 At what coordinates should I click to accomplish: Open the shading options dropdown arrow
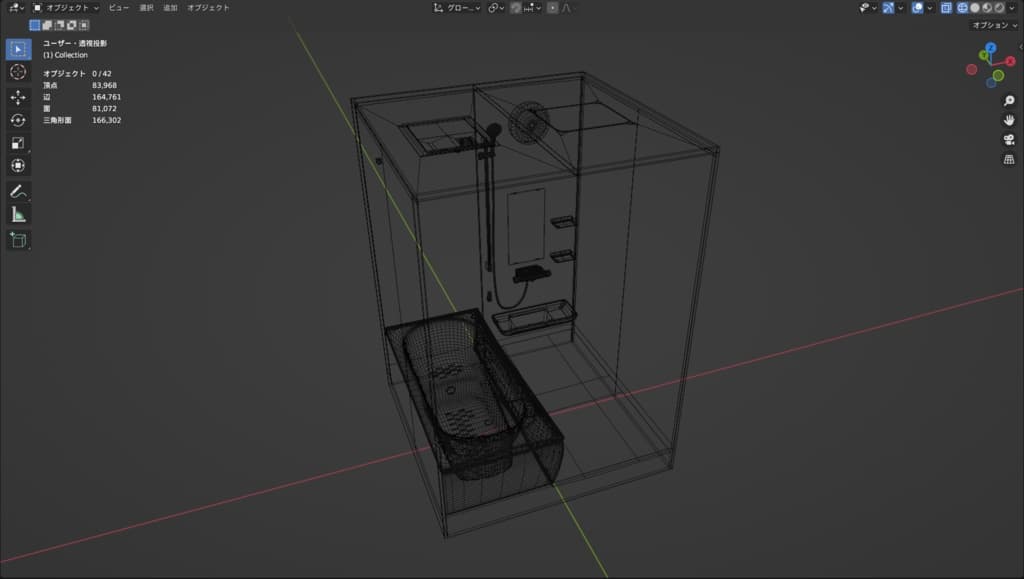[1013, 8]
